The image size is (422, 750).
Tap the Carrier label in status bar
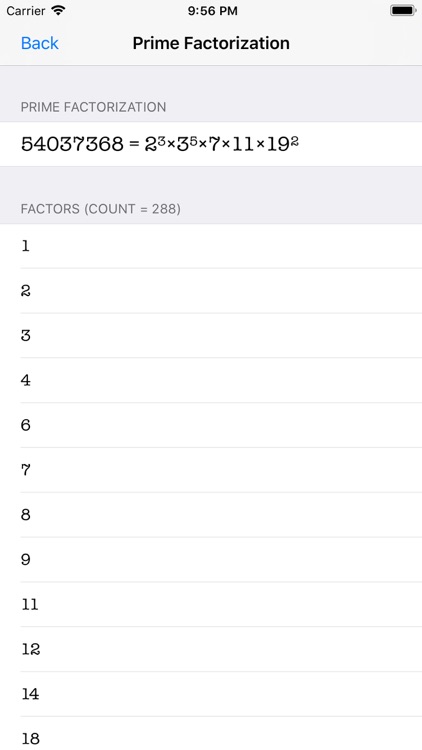26,11
